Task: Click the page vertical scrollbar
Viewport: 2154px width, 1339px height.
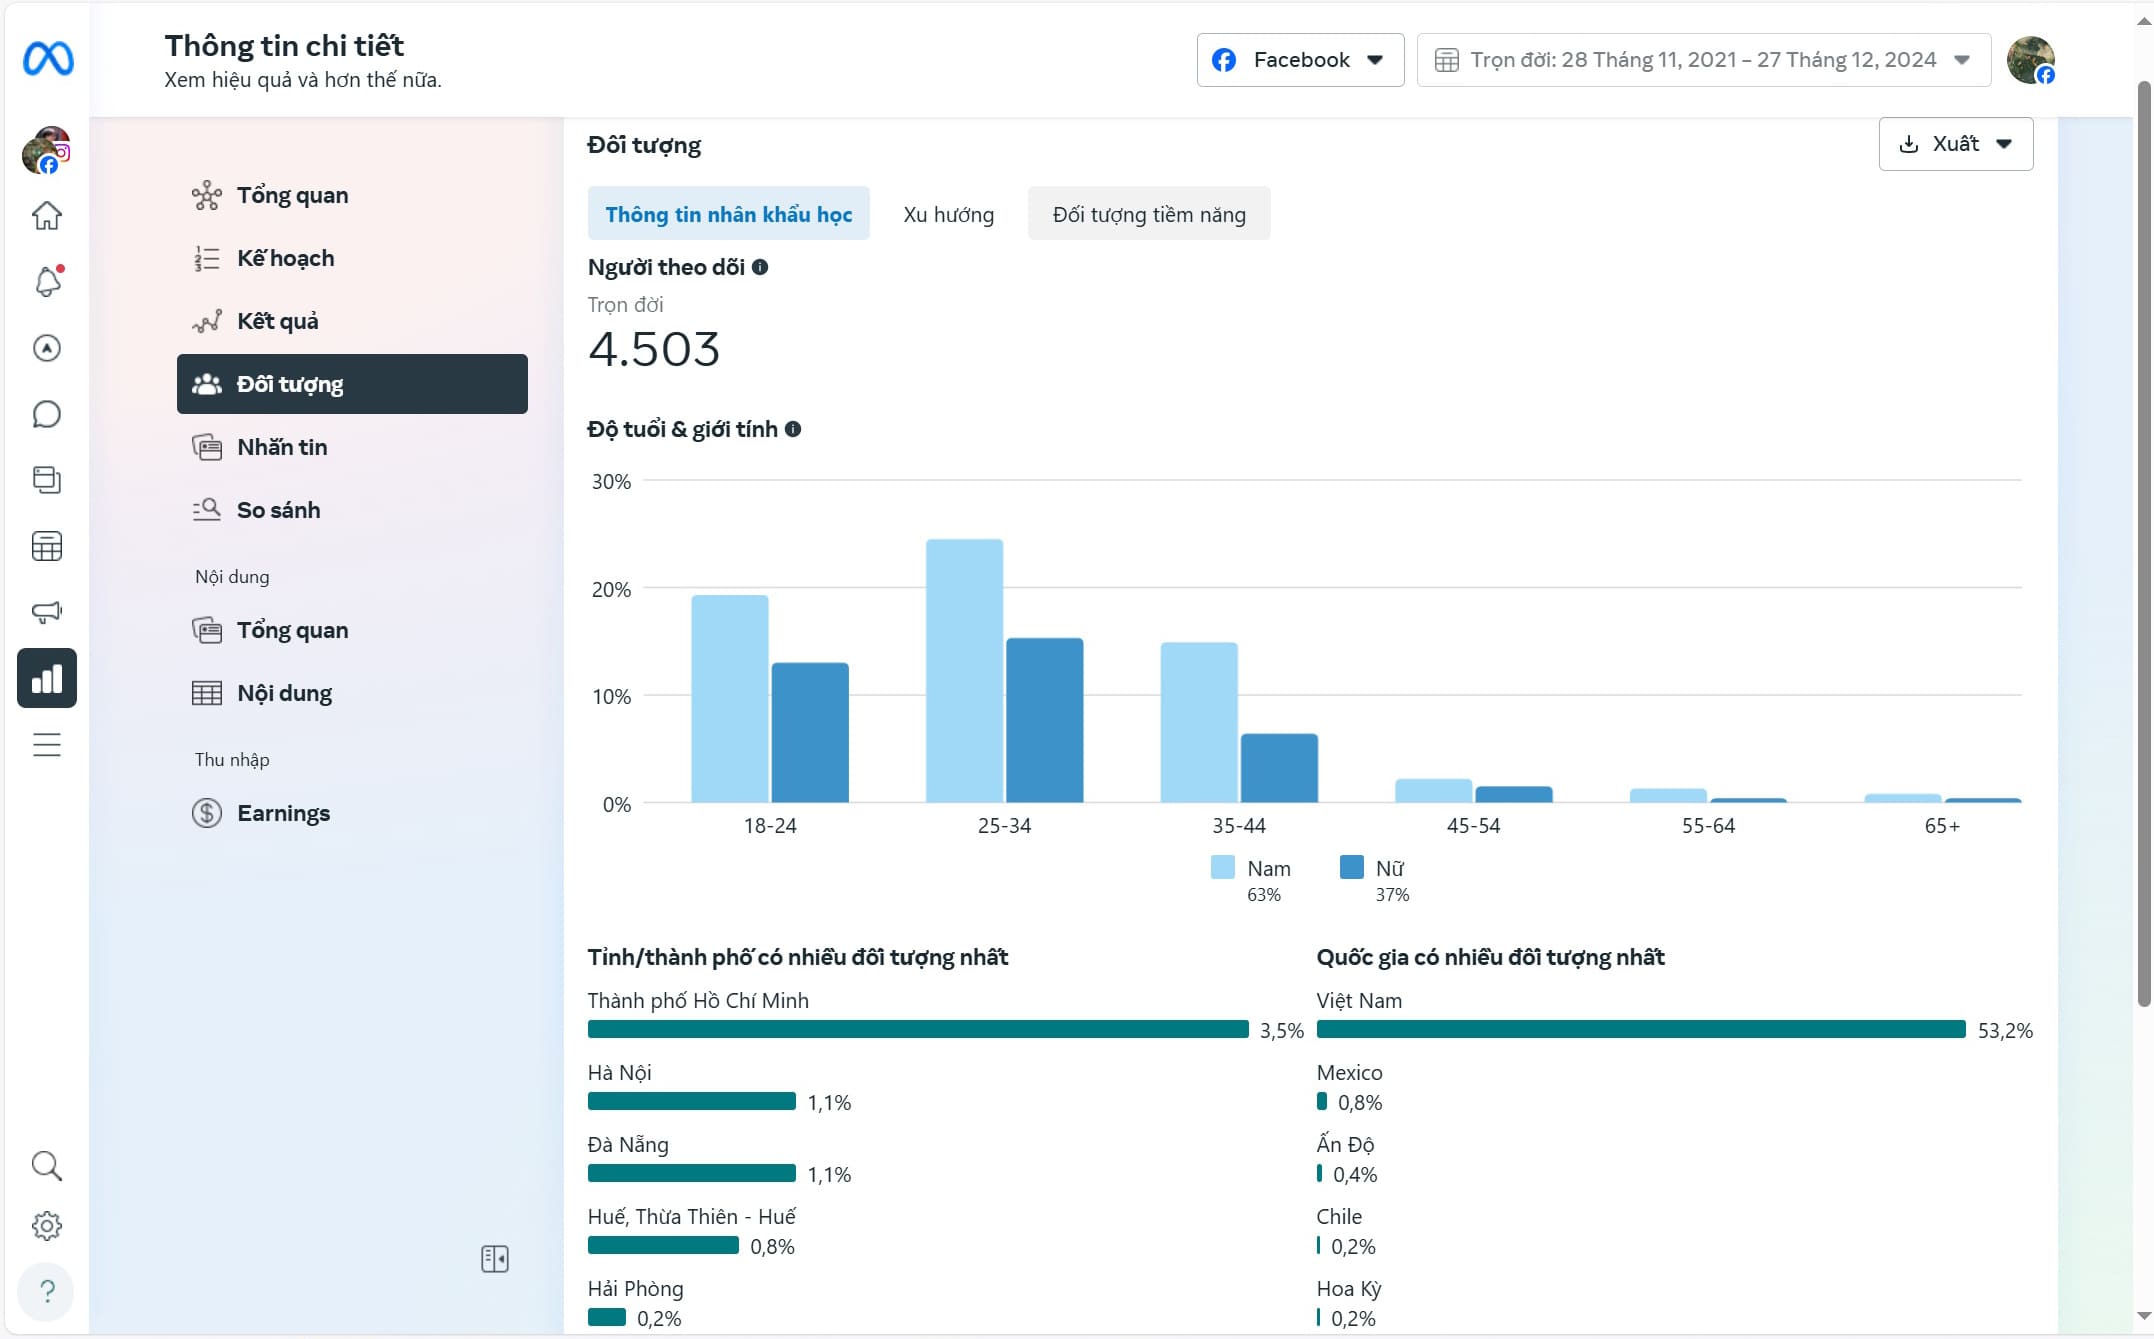Action: coord(2143,545)
